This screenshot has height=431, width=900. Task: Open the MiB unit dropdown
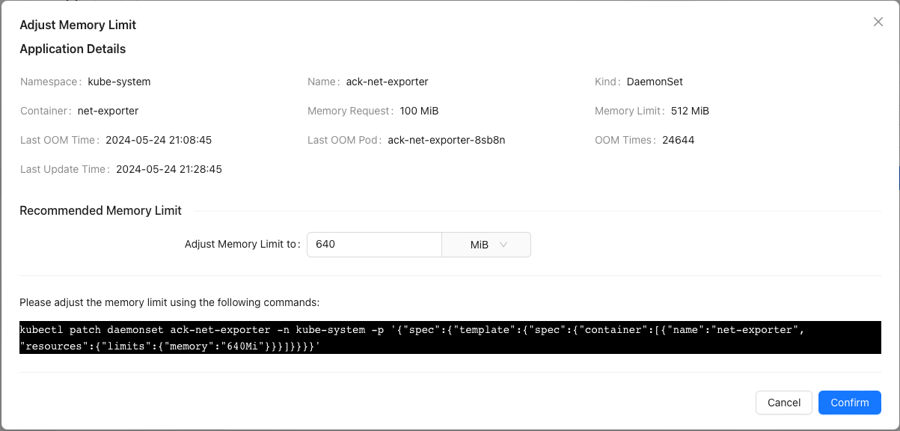pos(486,244)
